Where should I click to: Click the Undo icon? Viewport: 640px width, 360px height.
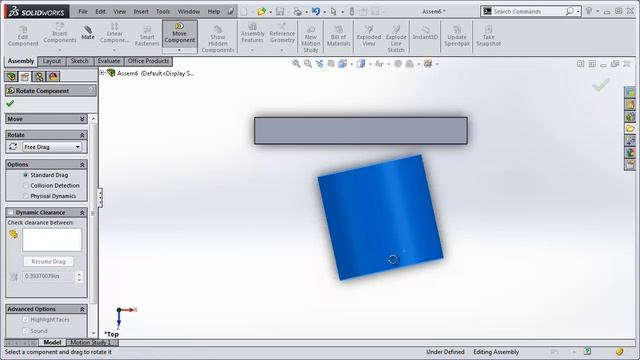click(x=316, y=11)
